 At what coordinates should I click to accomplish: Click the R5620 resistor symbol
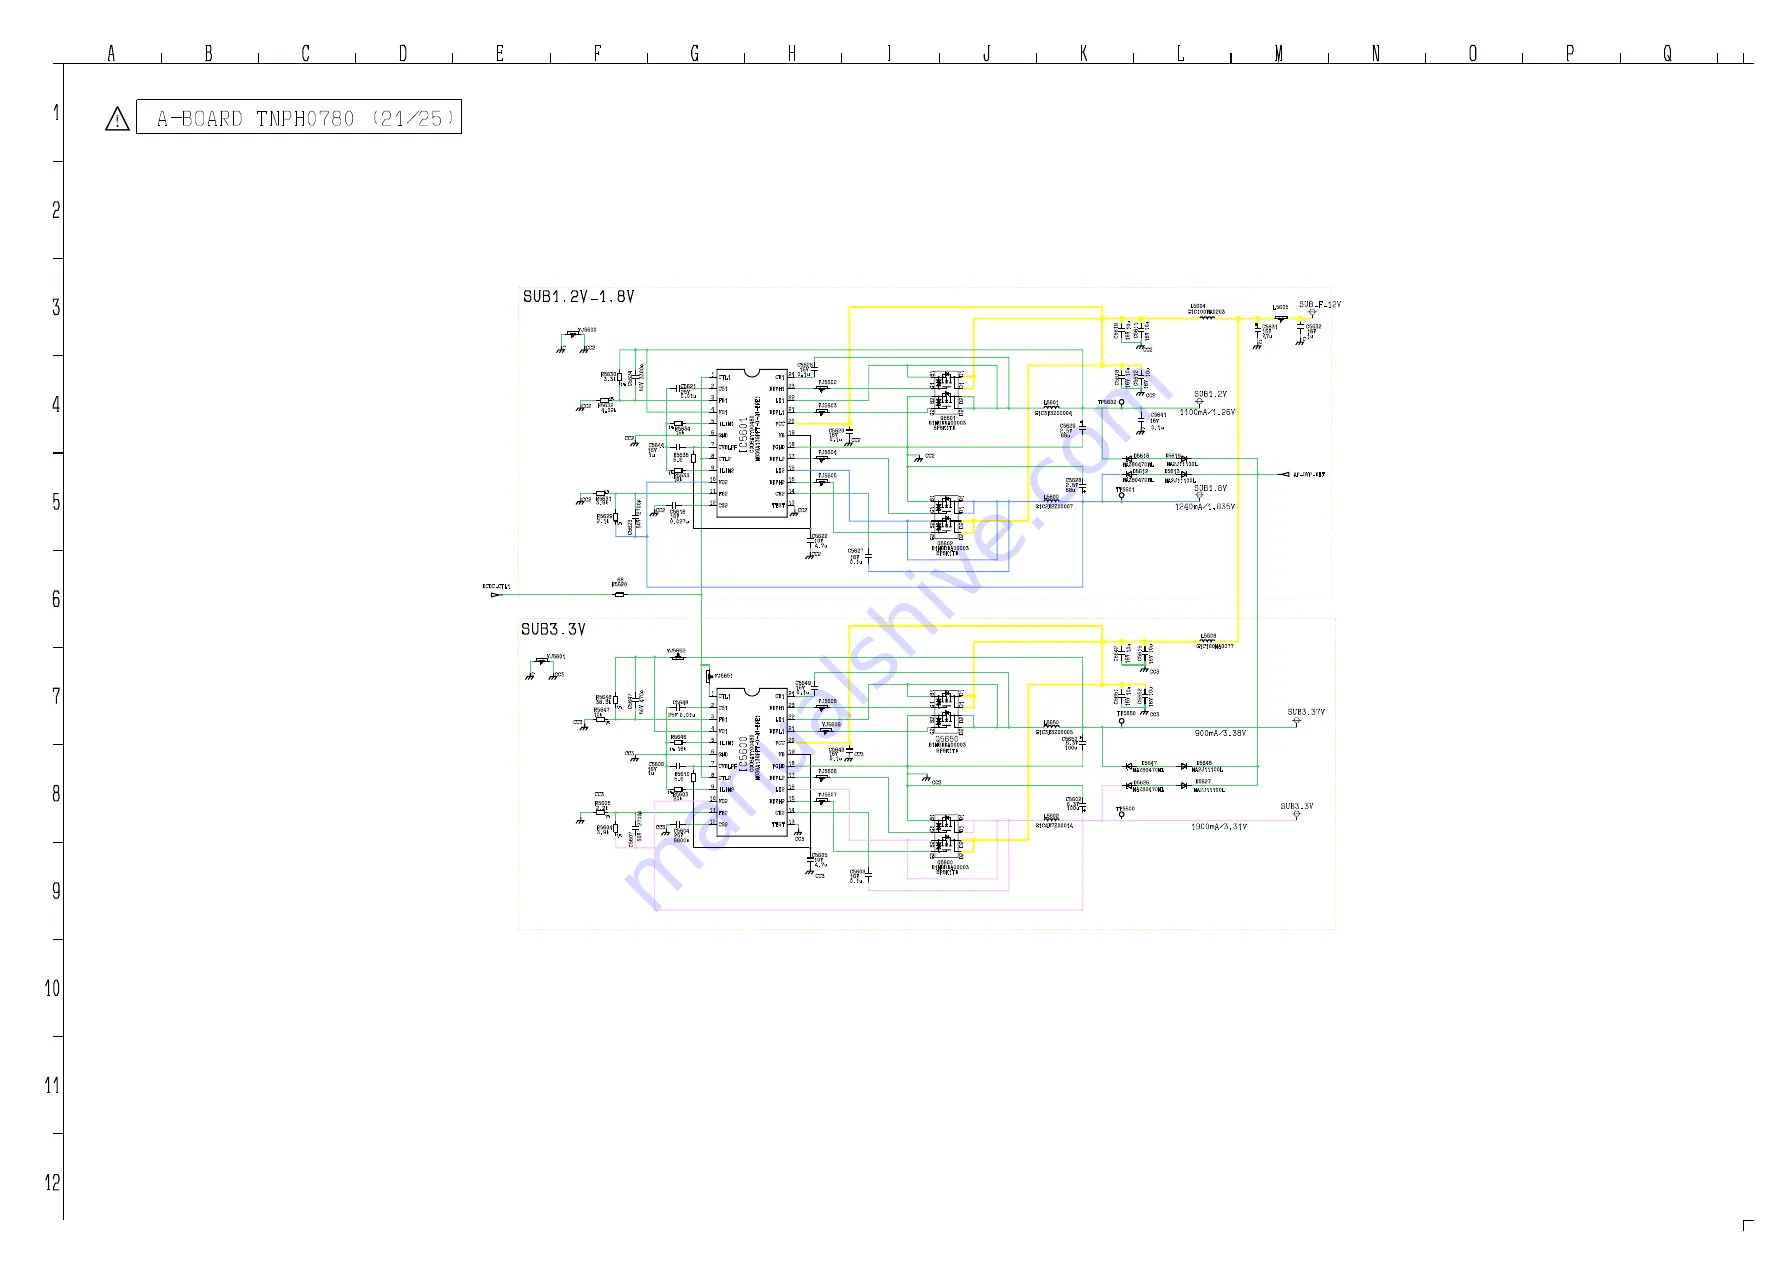(620, 594)
